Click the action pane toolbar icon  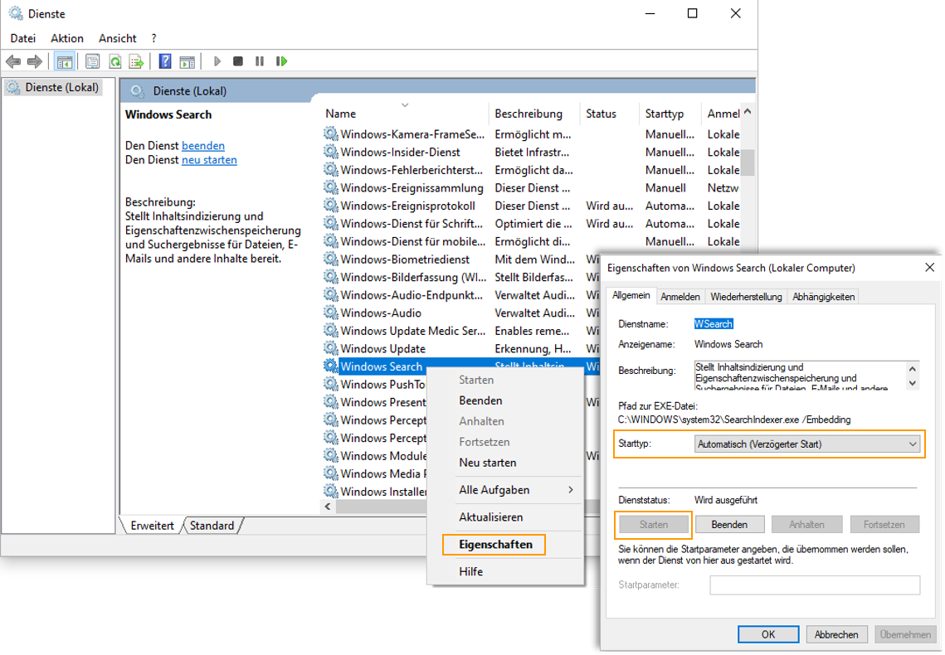[187, 61]
